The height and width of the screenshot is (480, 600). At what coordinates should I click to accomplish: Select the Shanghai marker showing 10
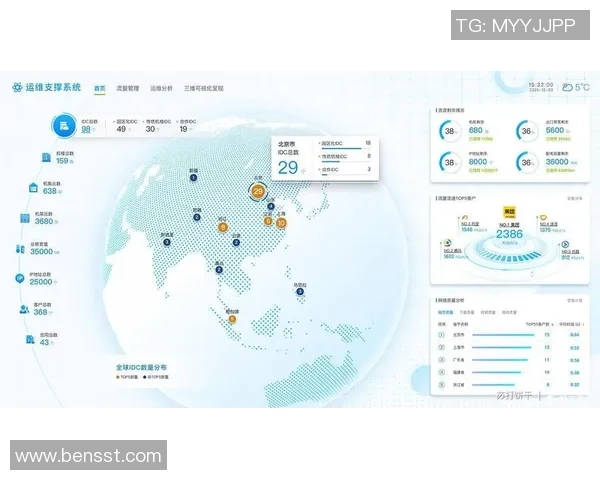(x=281, y=222)
